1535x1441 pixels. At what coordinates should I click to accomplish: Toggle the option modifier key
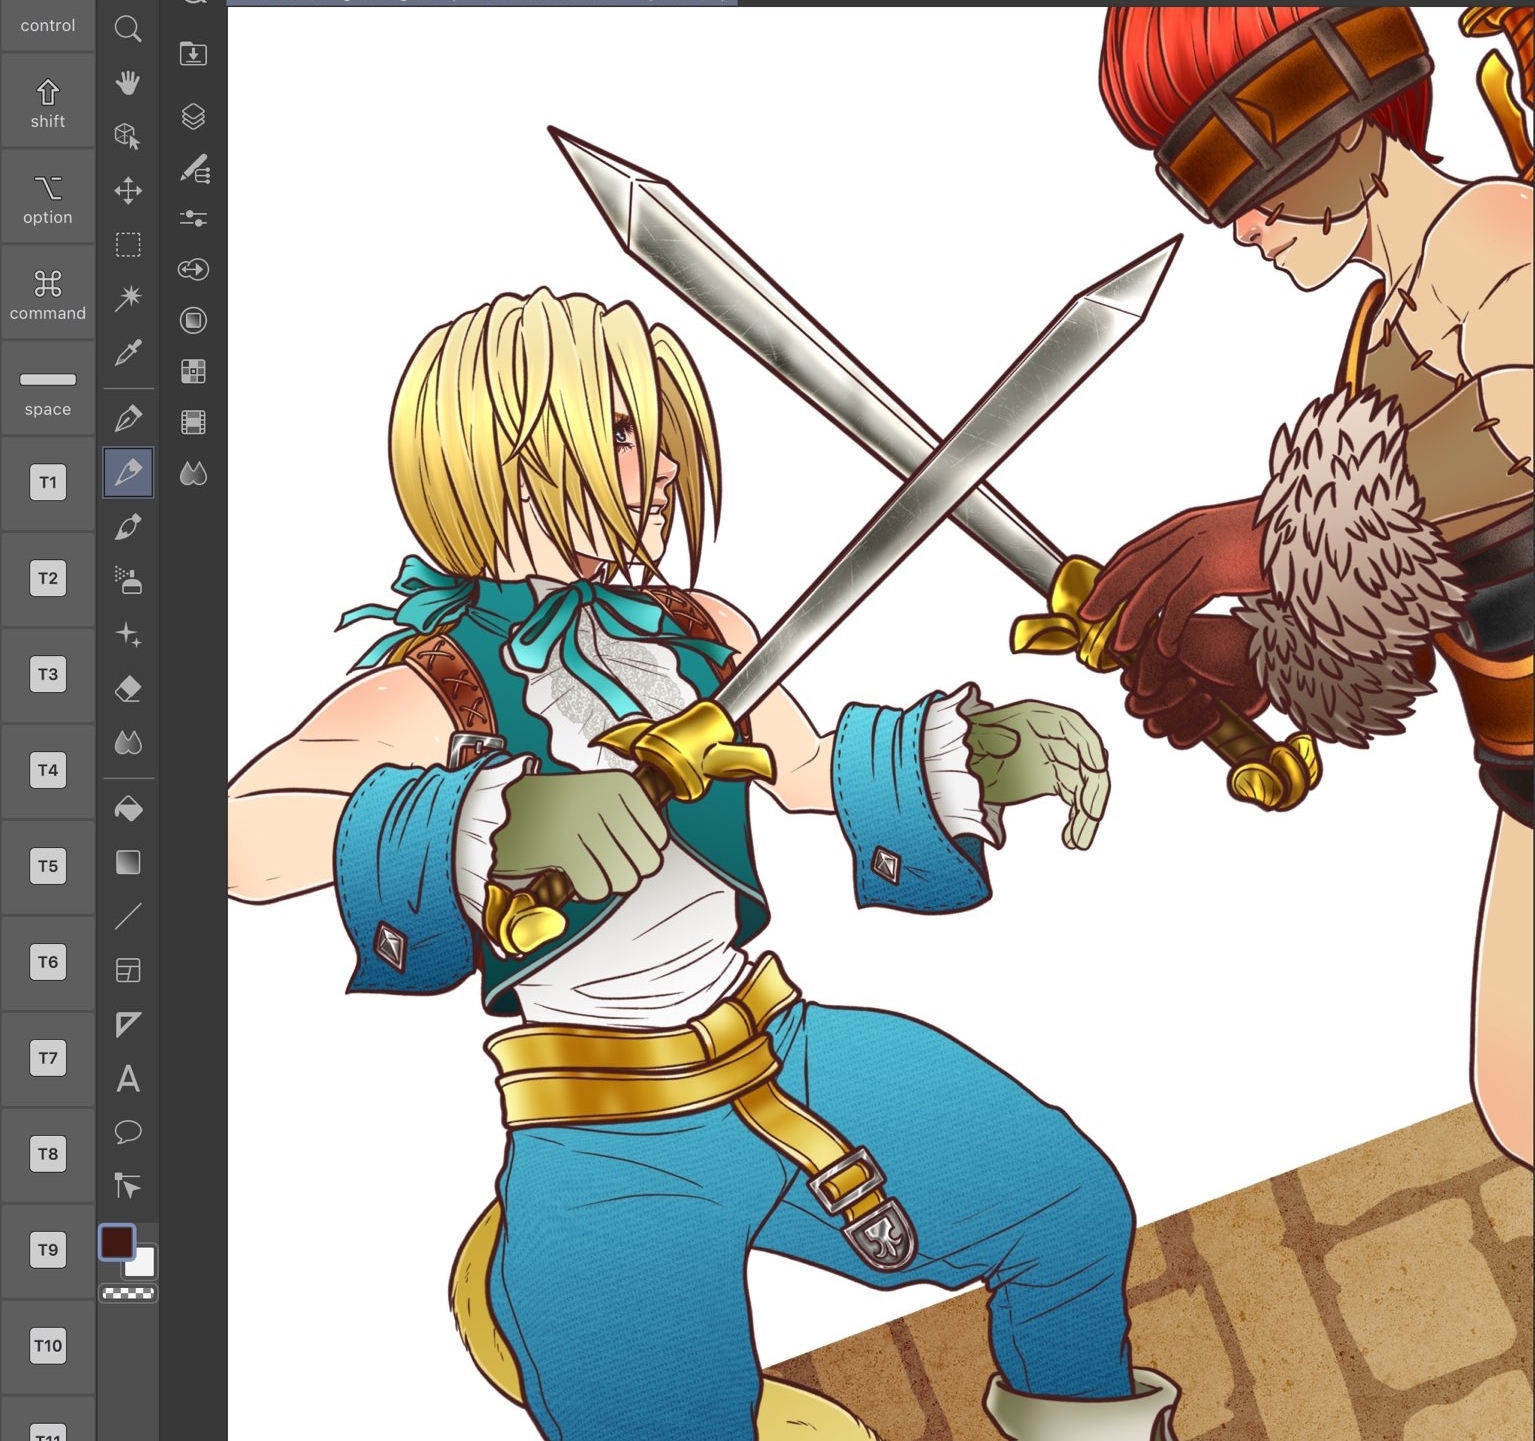[48, 199]
